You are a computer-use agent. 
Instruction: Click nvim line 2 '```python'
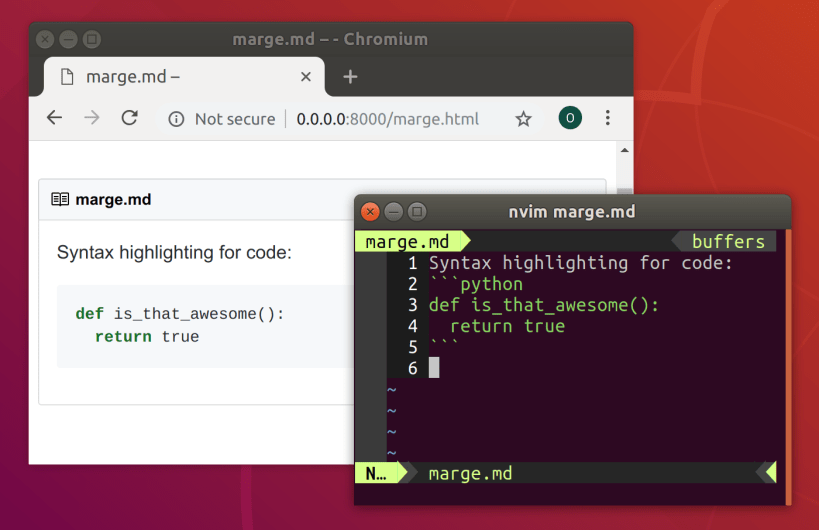476,284
